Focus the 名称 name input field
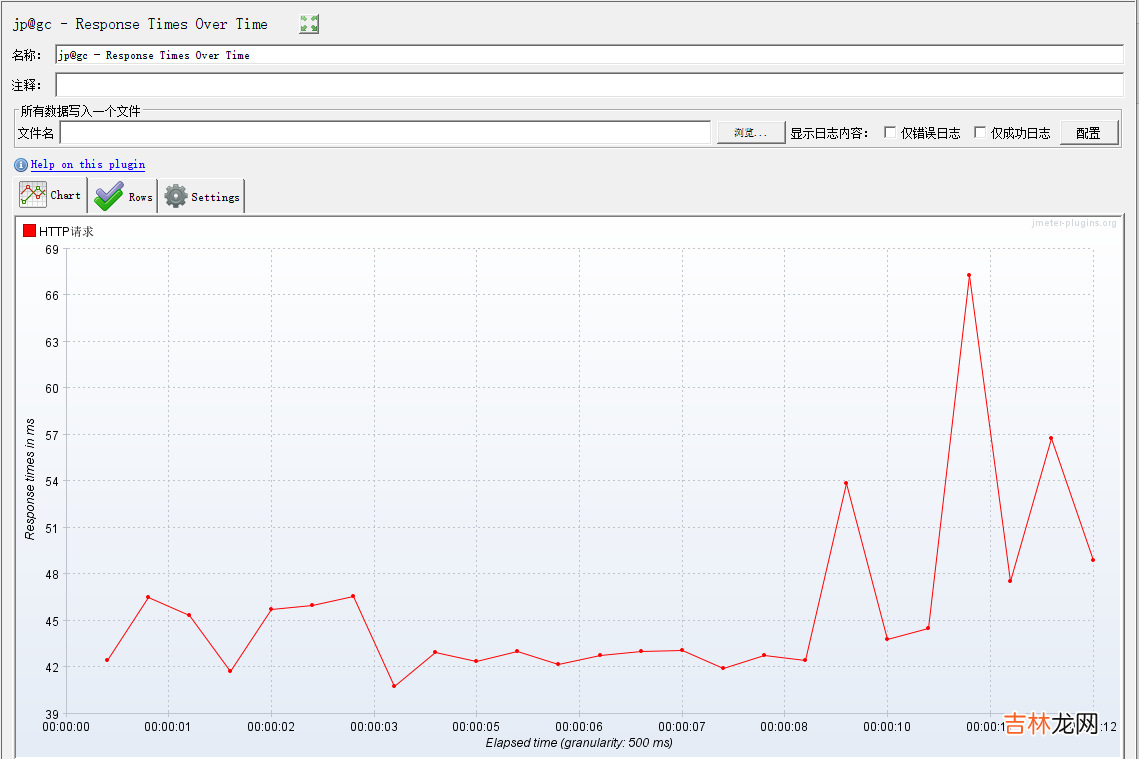The image size is (1139, 759). [x=589, y=55]
